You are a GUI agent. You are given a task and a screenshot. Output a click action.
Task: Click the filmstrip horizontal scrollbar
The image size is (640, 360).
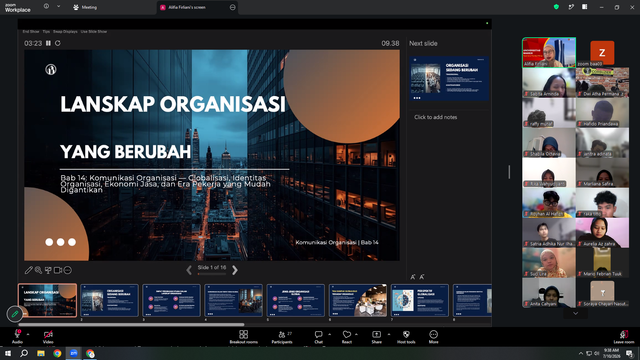click(131, 325)
